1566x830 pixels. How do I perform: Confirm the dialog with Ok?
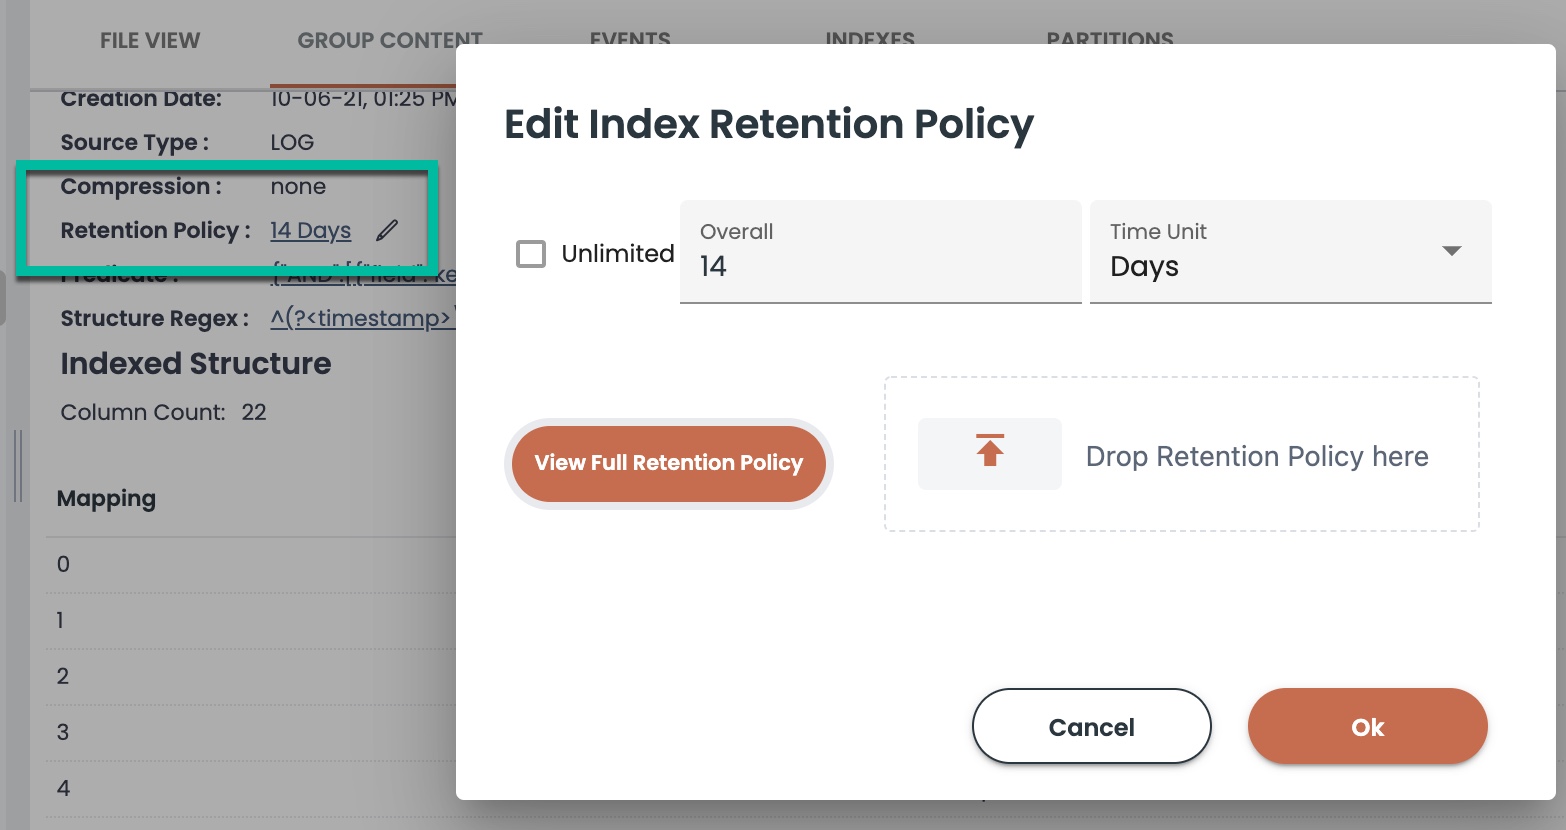point(1368,727)
